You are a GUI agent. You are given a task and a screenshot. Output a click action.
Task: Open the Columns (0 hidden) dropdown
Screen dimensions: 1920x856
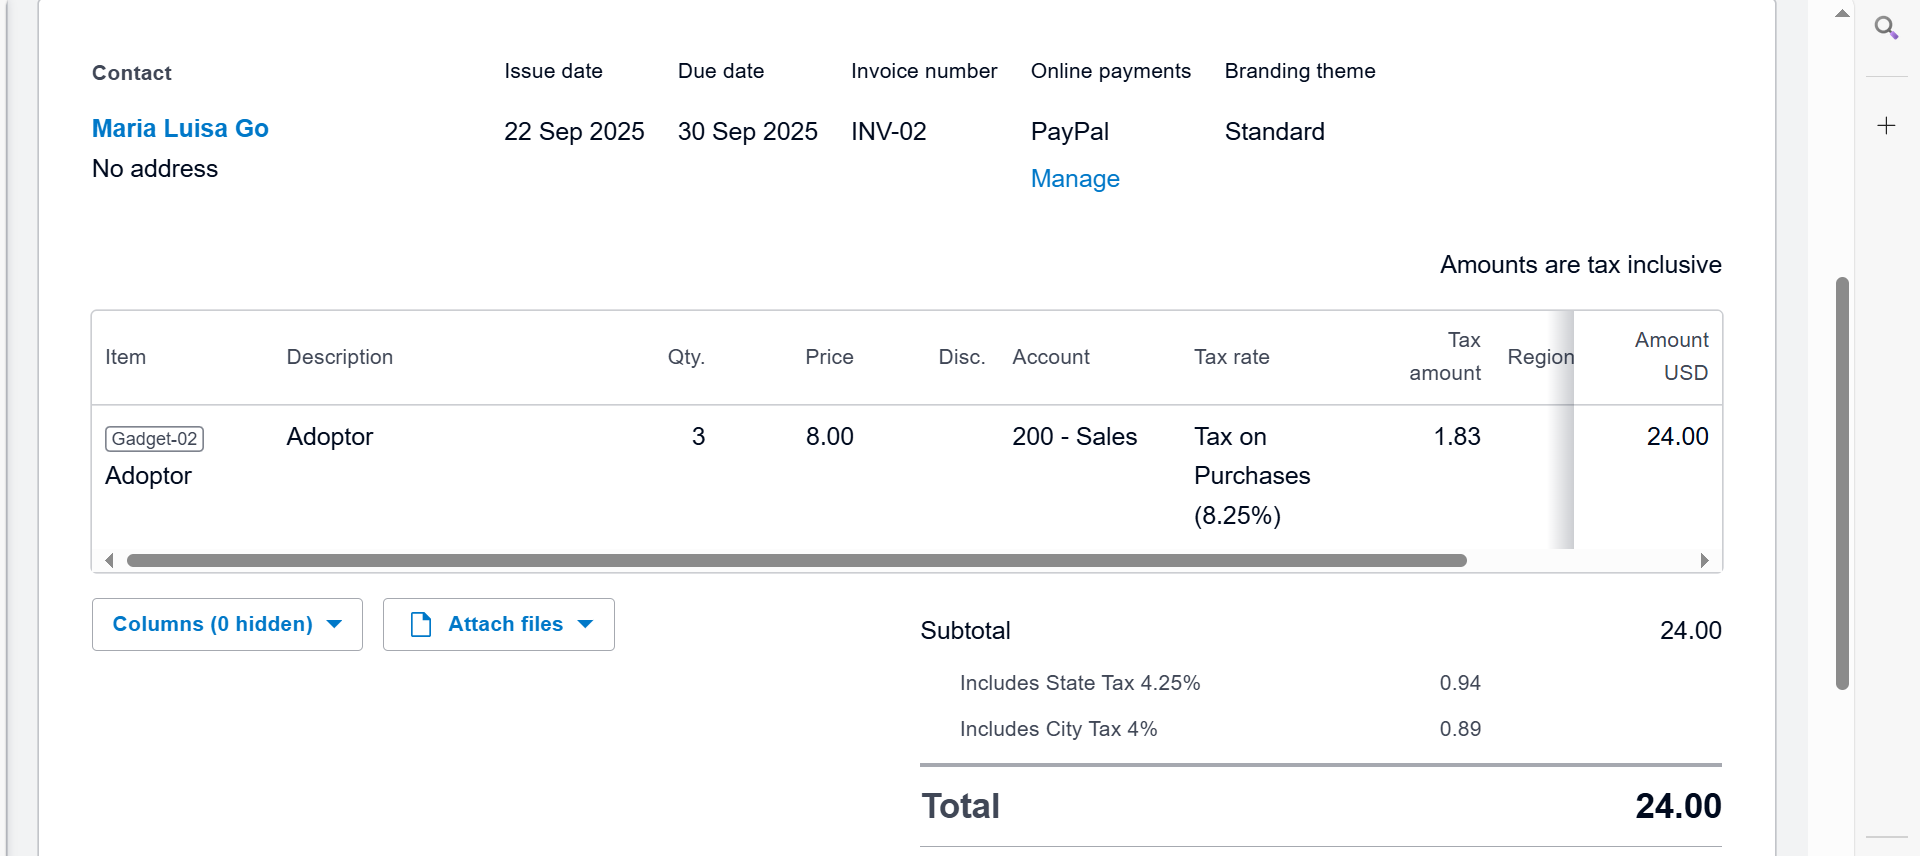[227, 625]
